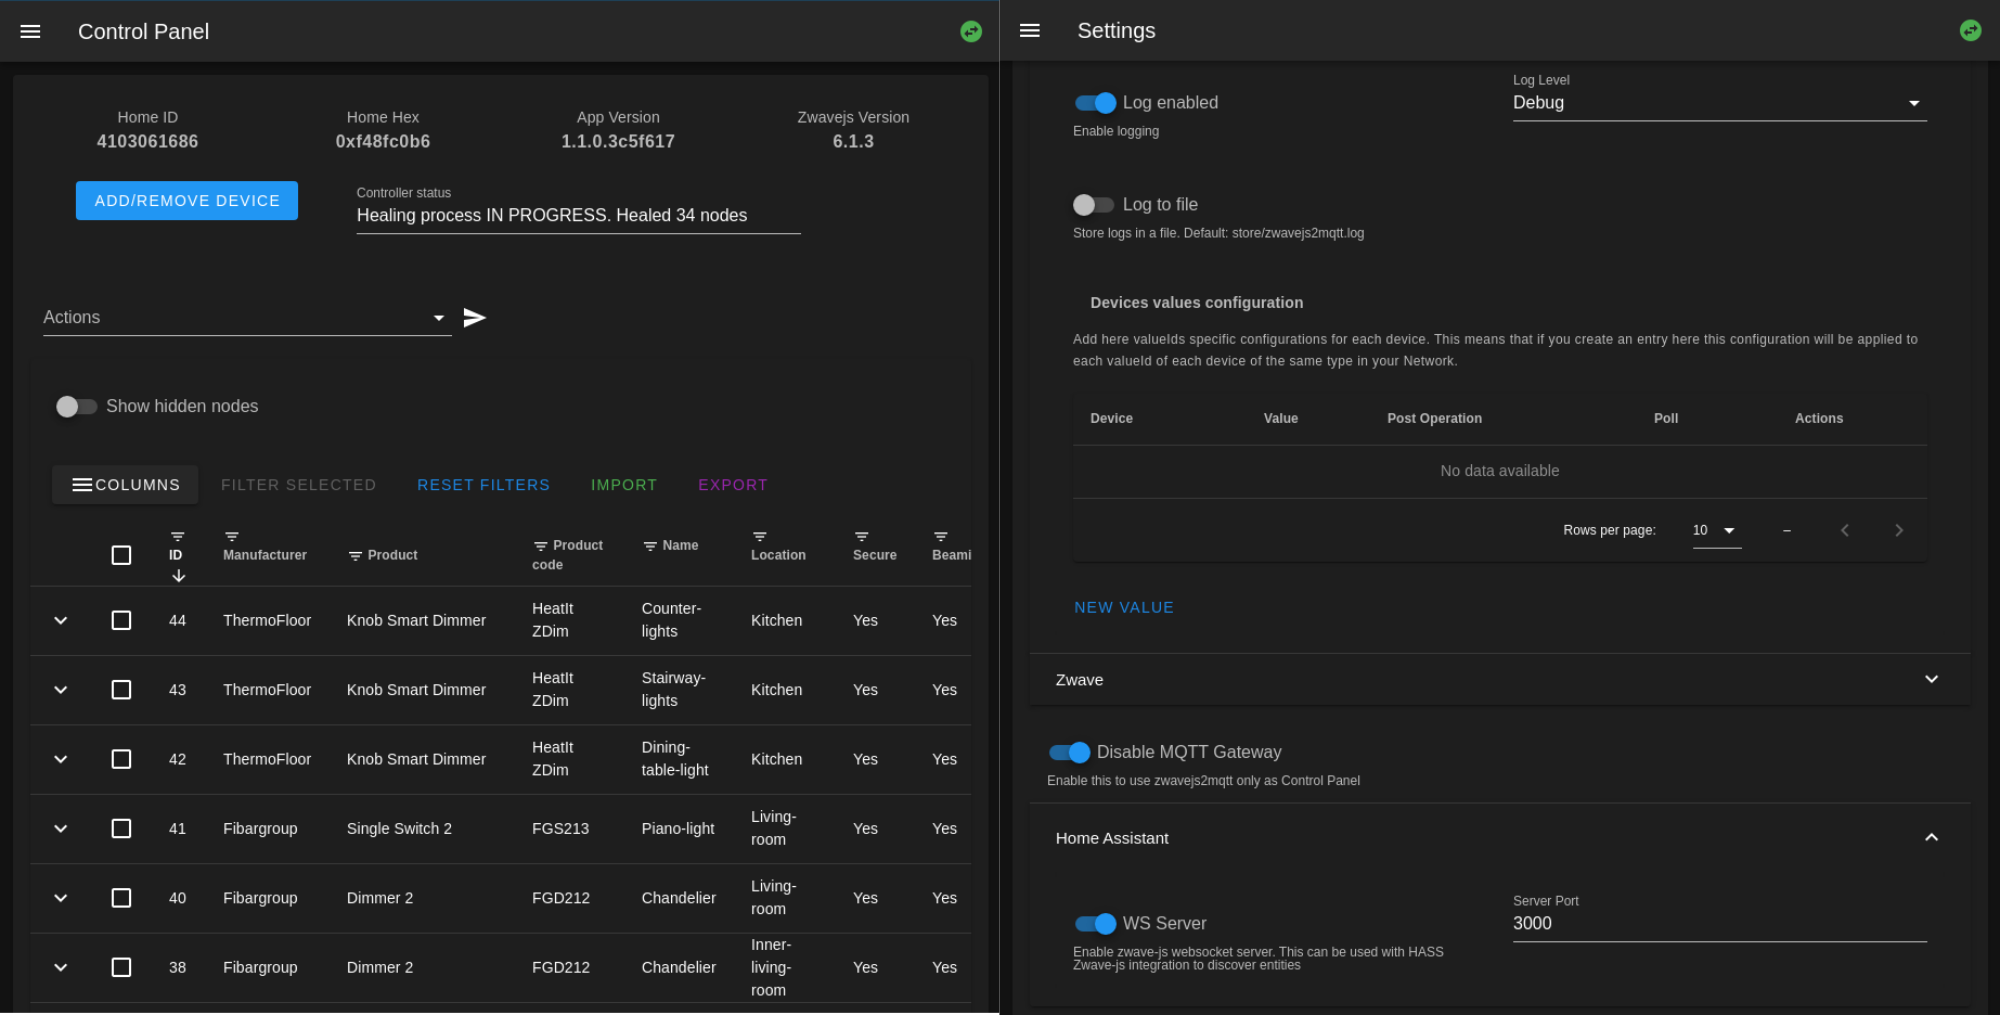
Task: Toggle Disable MQTT Gateway switch
Action: (1069, 752)
